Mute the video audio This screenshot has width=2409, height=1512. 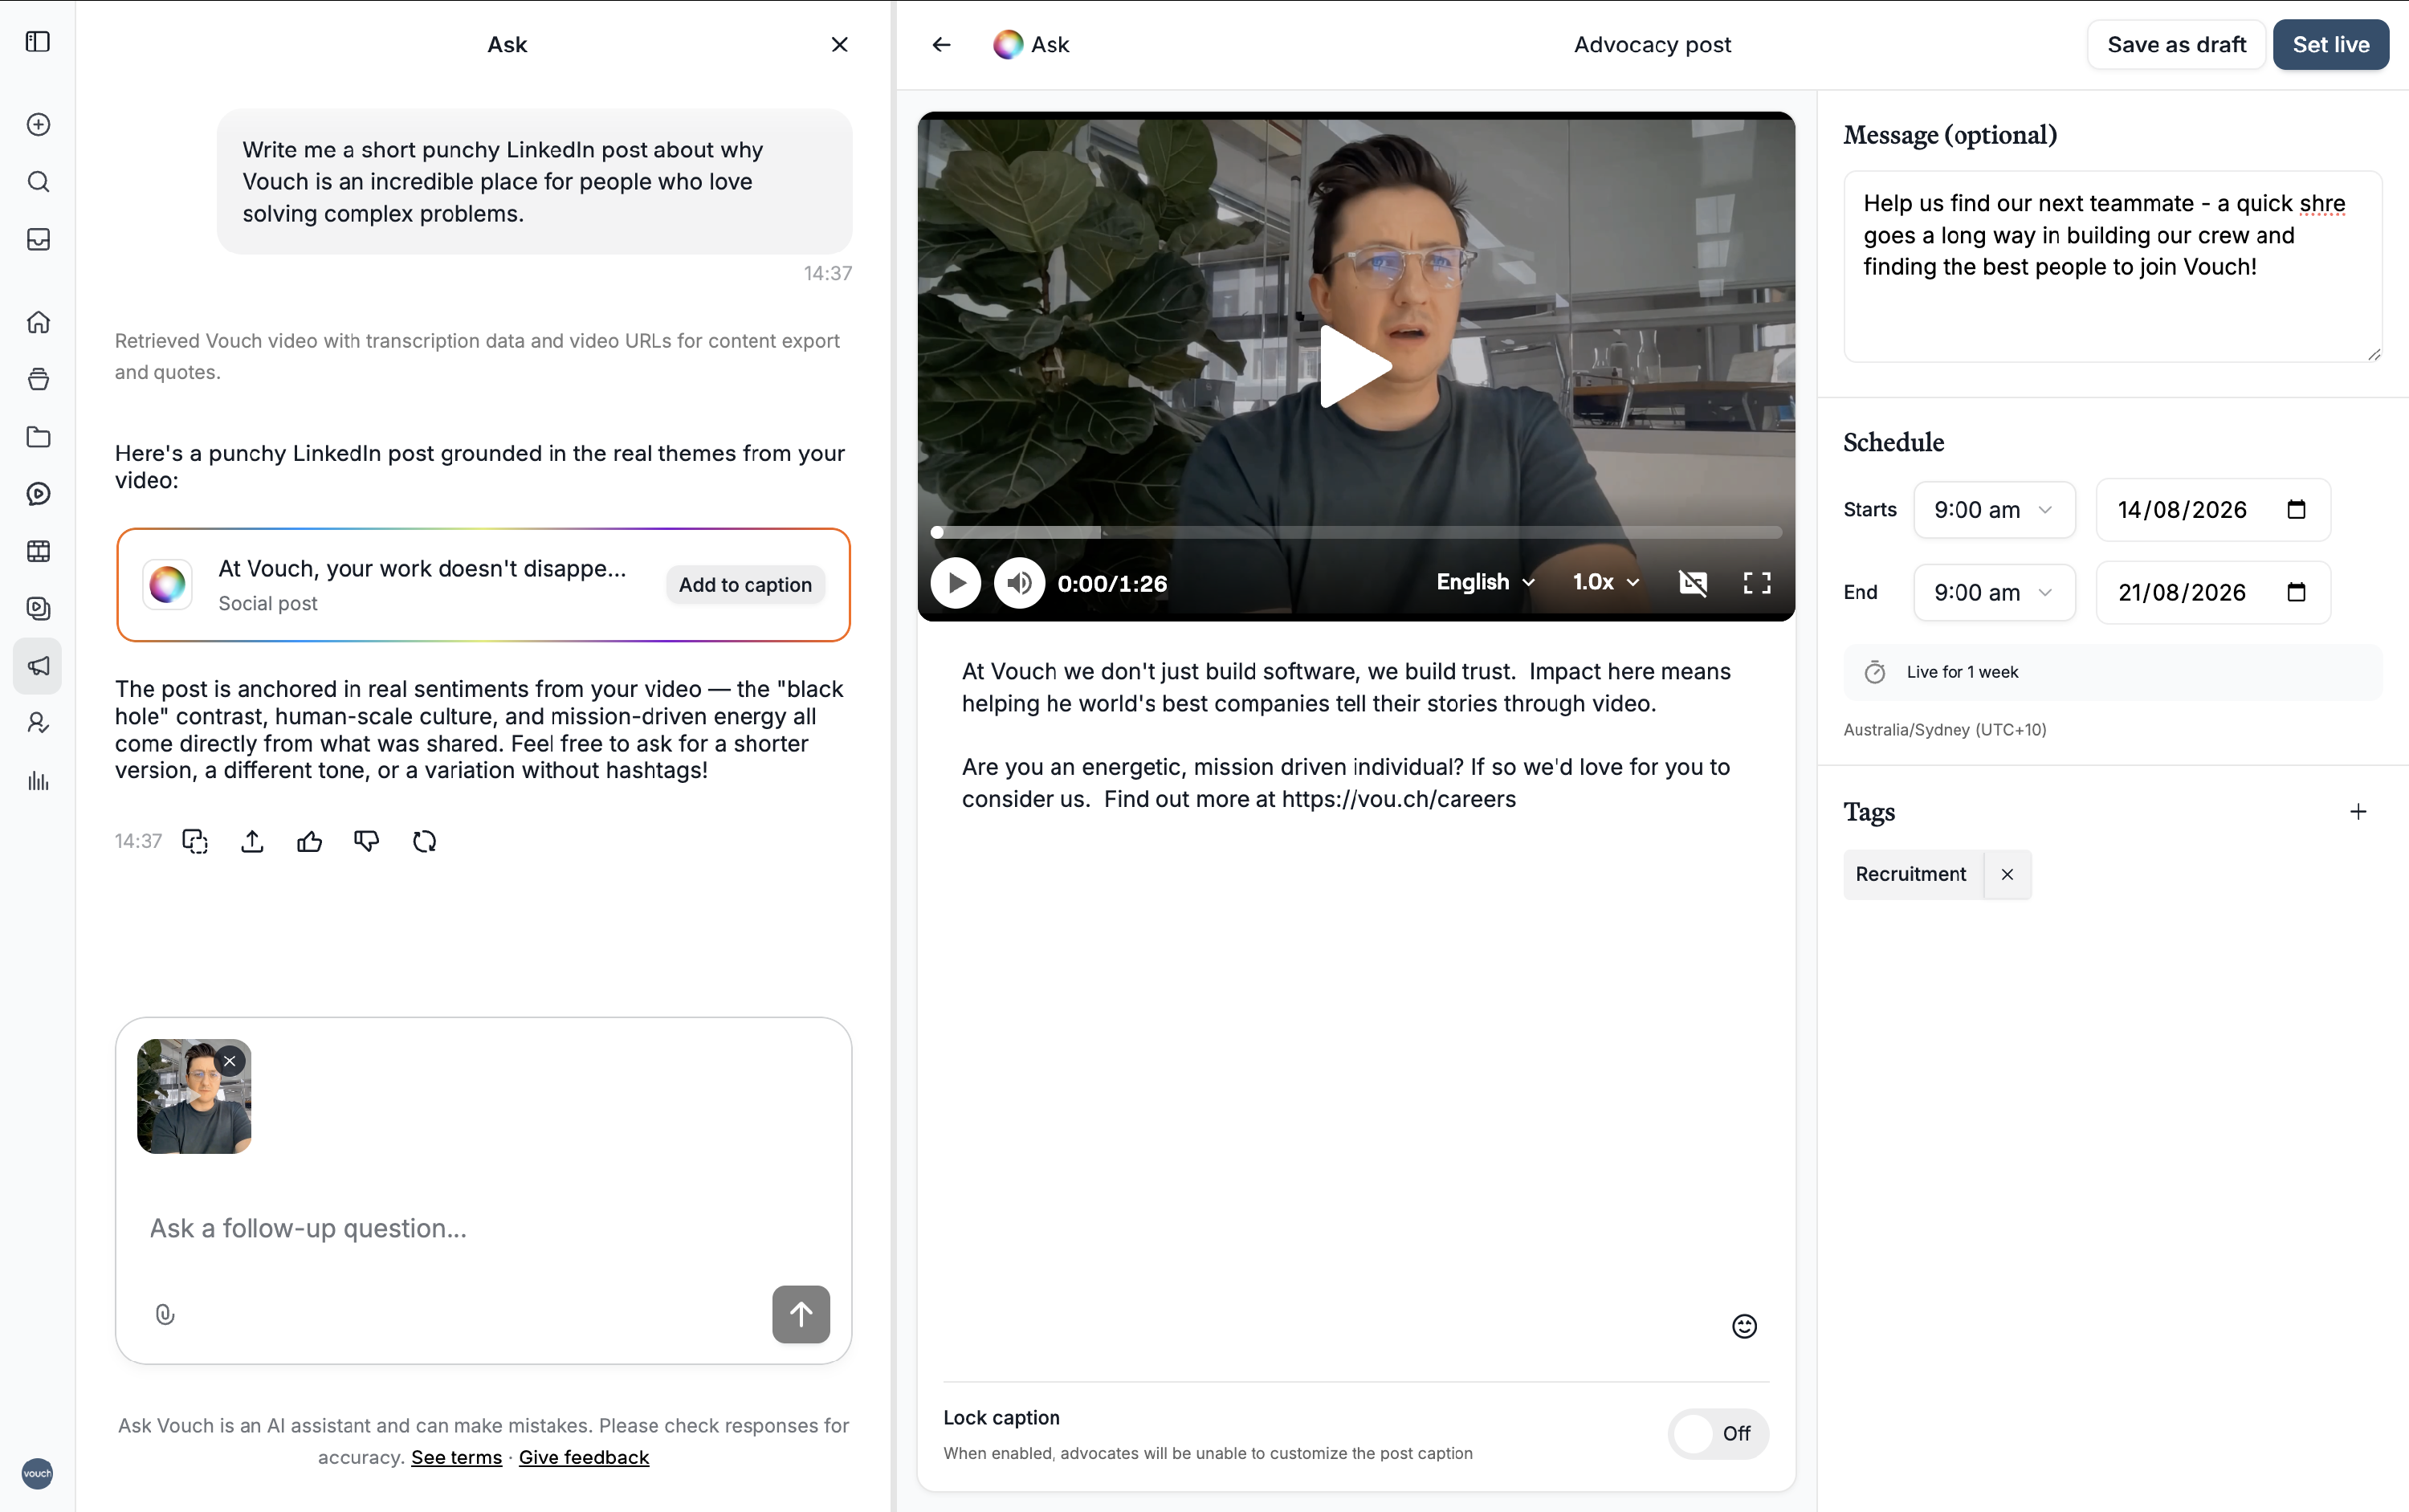click(1019, 583)
